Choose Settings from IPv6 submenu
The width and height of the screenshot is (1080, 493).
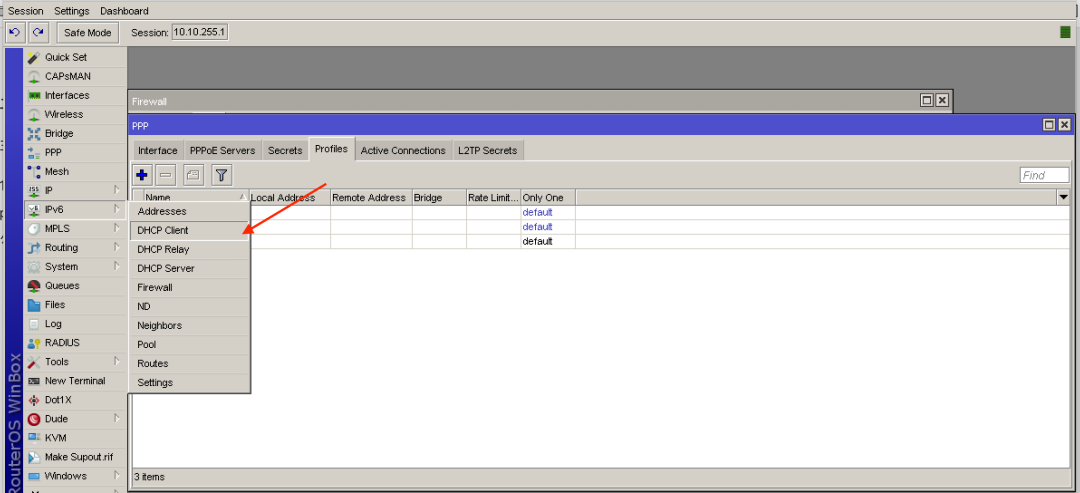(189, 383)
